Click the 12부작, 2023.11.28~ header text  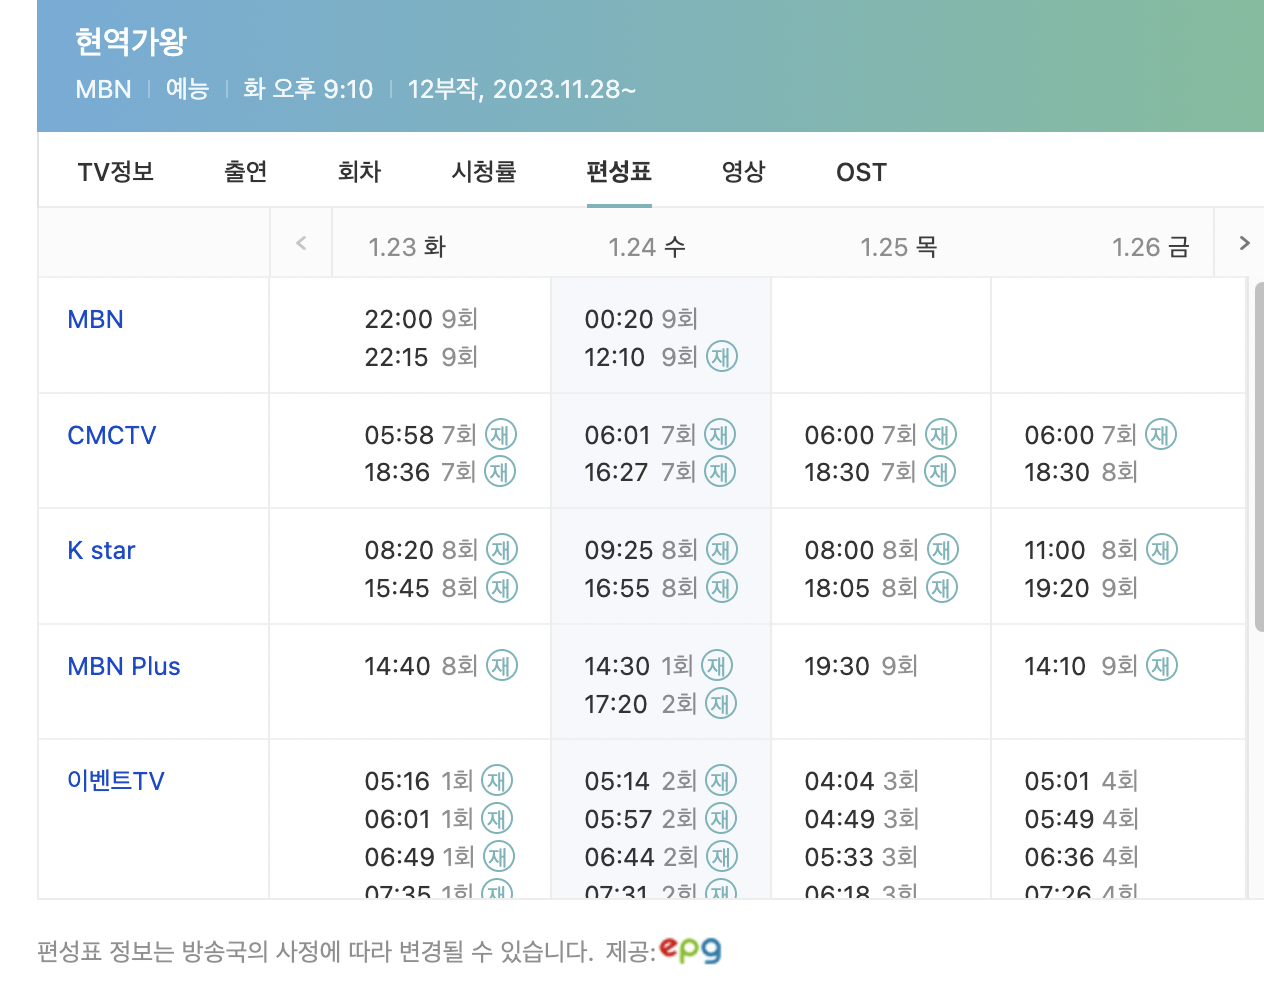click(x=521, y=89)
